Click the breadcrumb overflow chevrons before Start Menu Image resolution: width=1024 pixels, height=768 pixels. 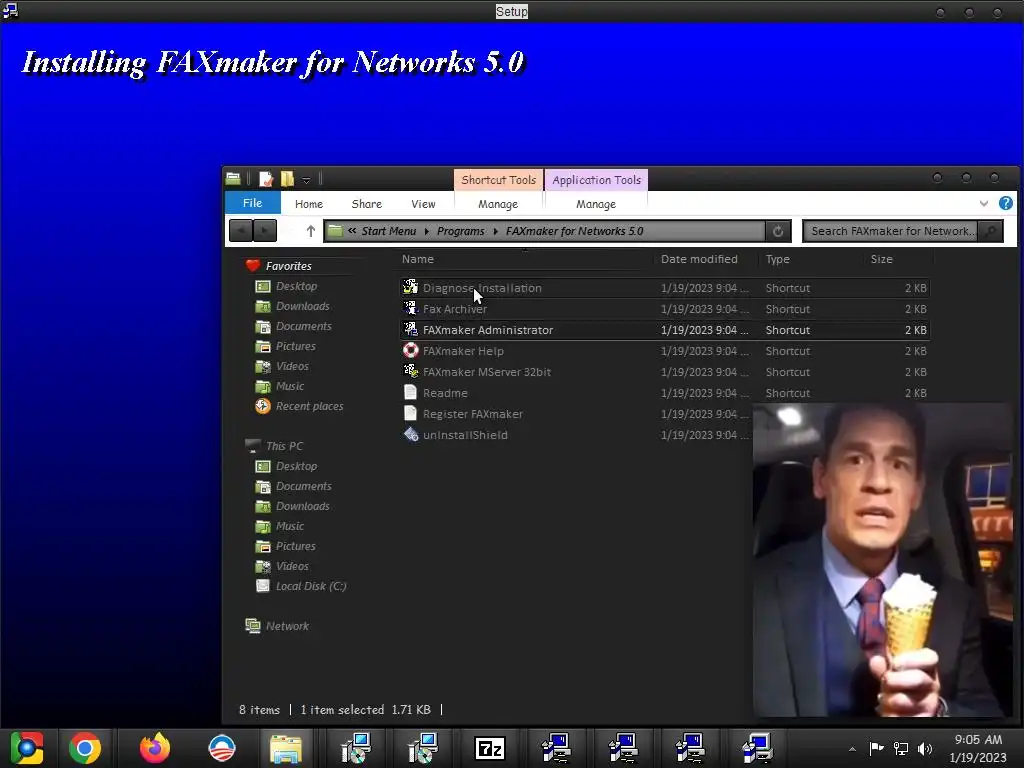point(352,231)
